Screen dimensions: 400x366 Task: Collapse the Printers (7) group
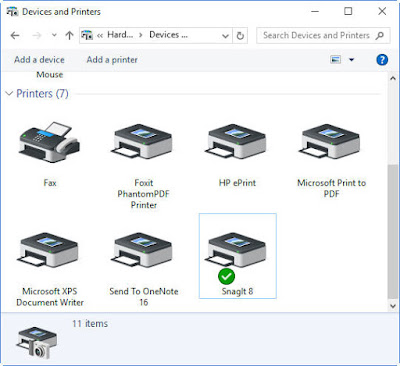[9, 93]
